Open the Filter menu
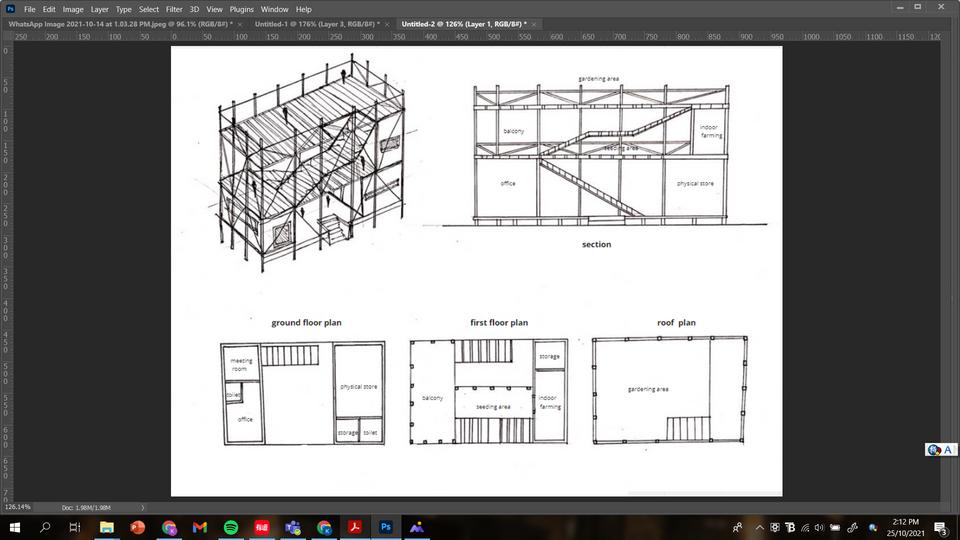 point(174,9)
